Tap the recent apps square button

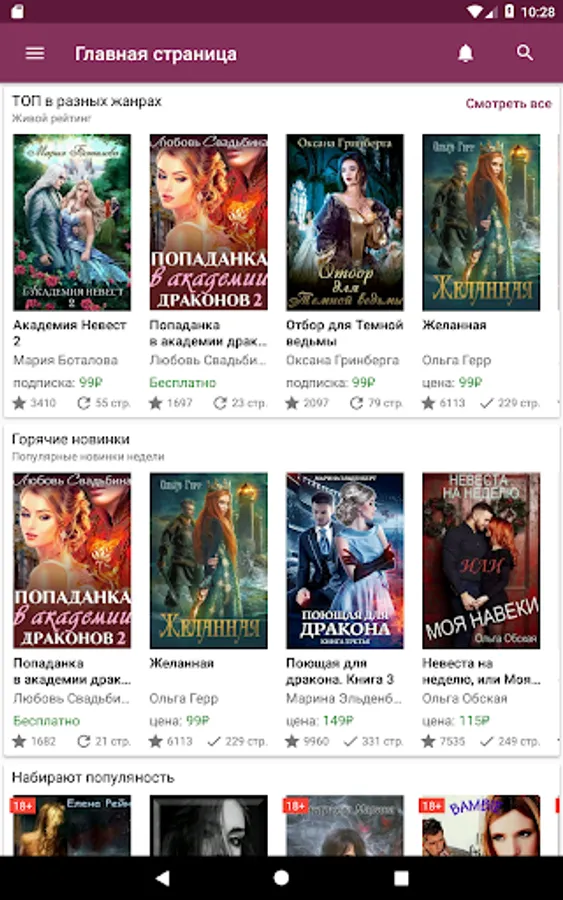401,878
